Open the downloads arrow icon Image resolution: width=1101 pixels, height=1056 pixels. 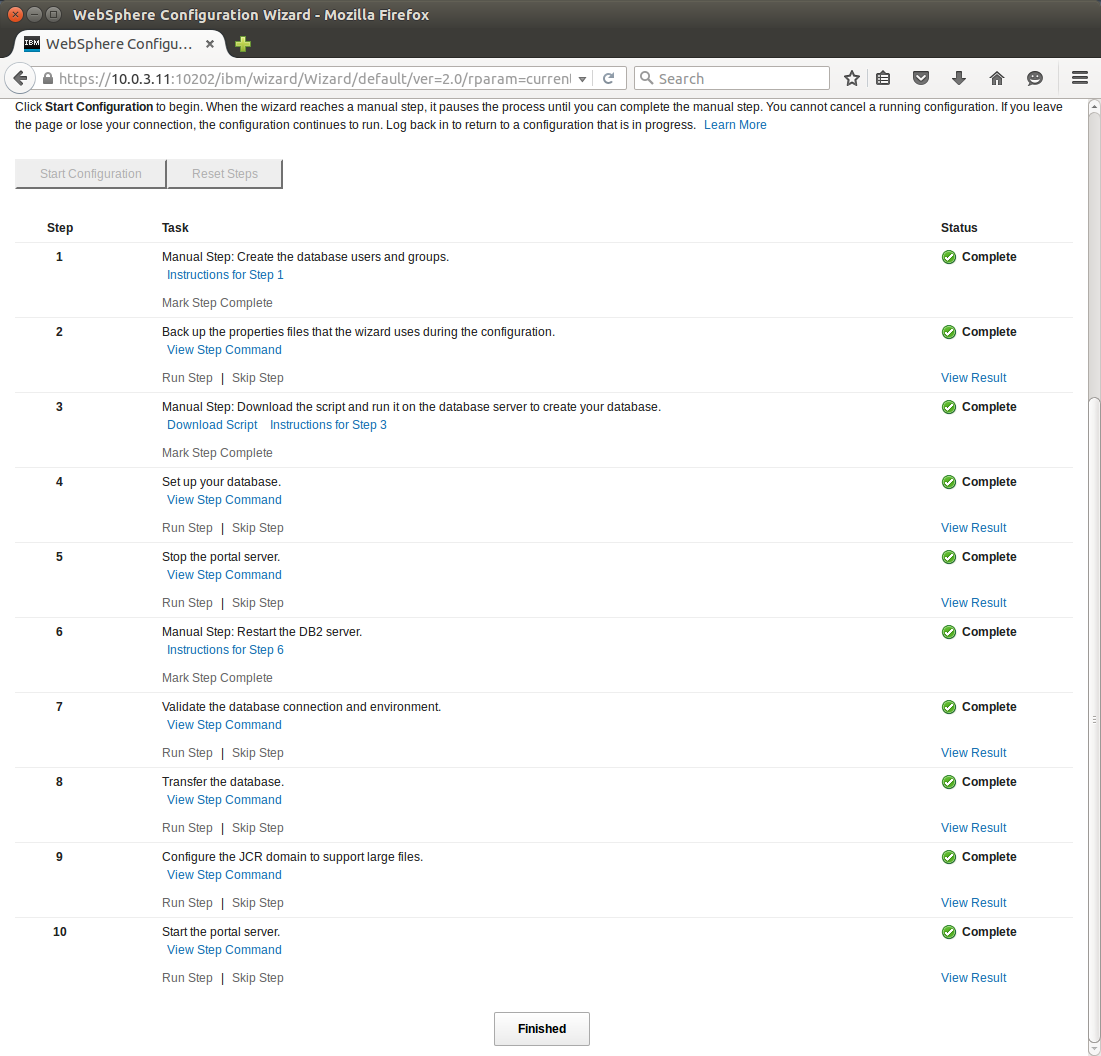point(958,79)
